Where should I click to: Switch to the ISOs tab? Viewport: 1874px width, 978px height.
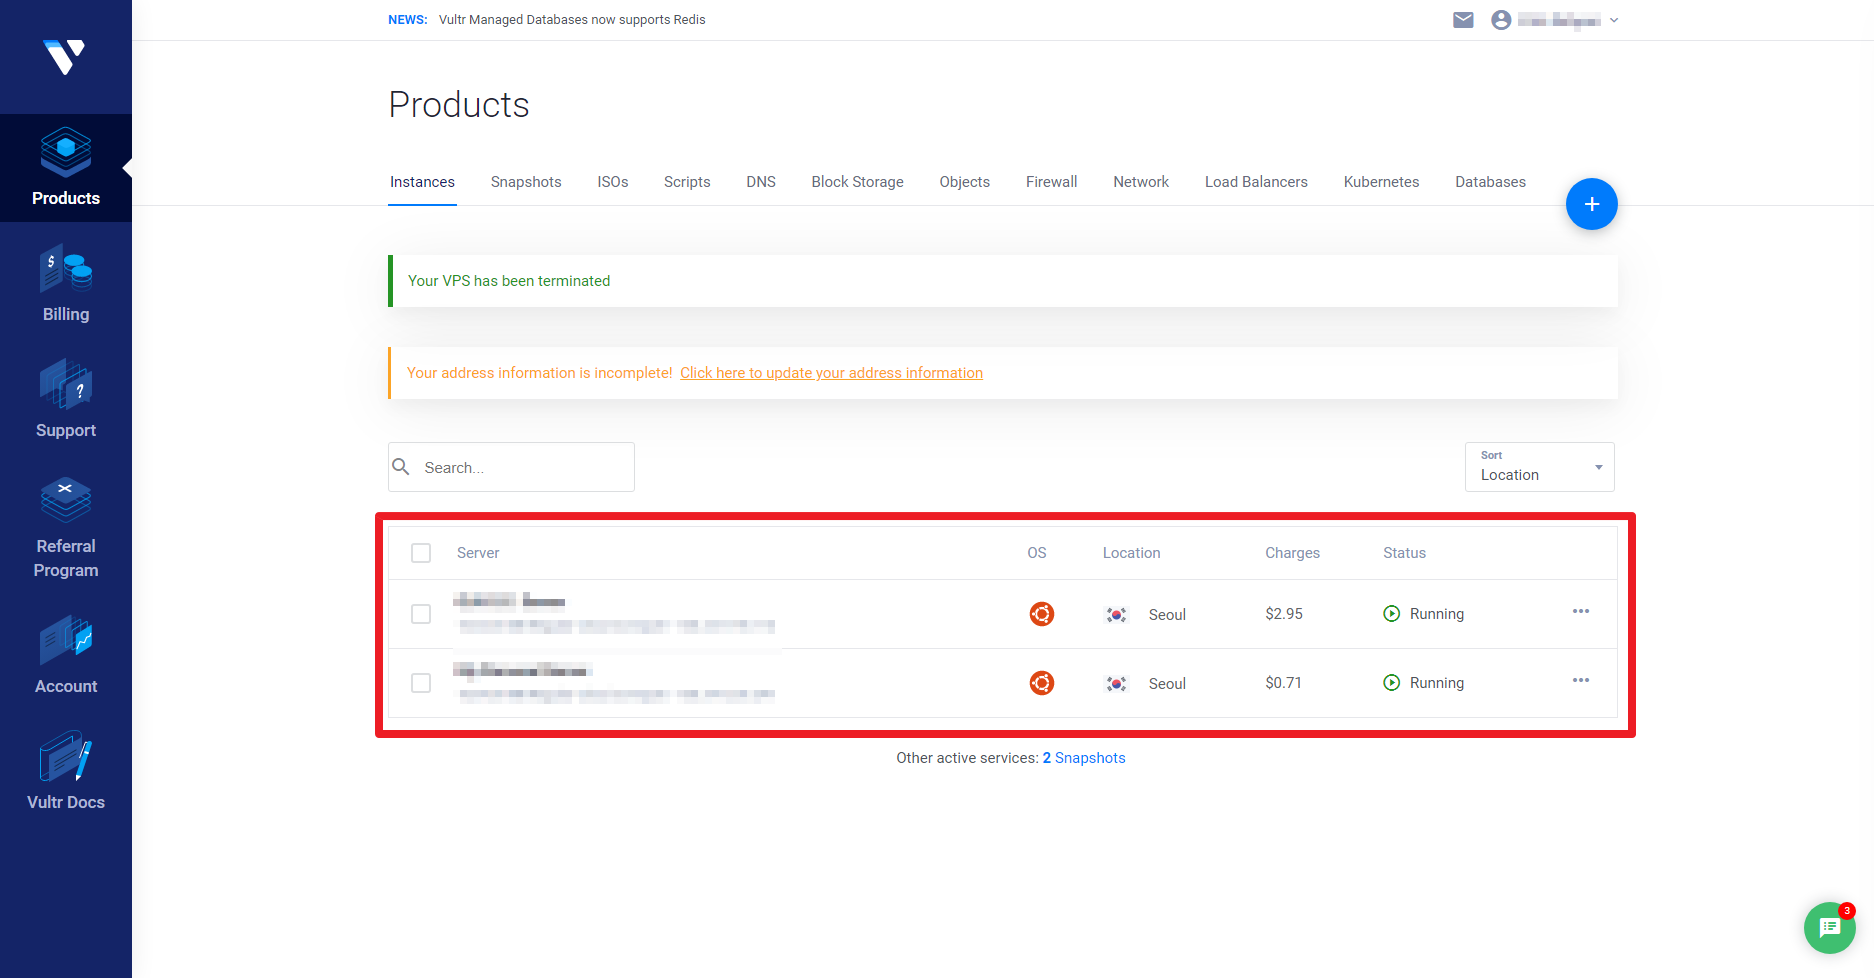coord(613,182)
